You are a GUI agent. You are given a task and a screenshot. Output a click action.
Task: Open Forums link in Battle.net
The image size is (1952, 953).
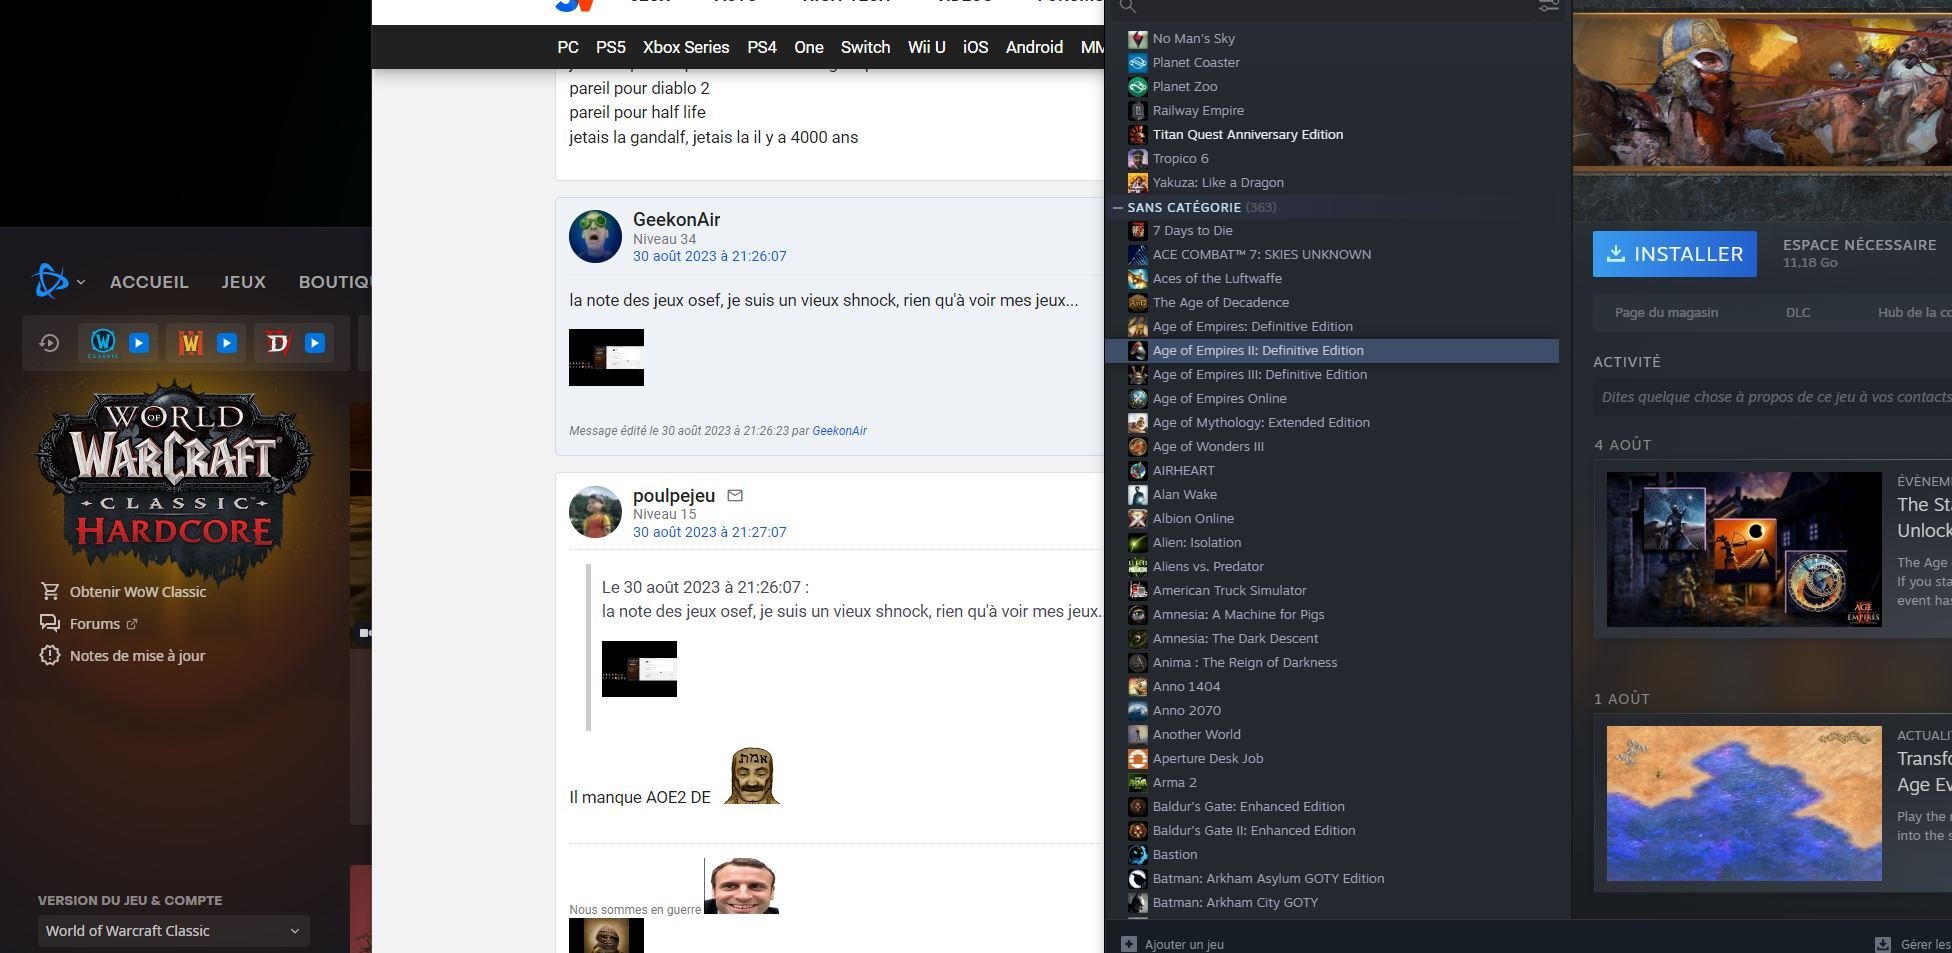[95, 624]
